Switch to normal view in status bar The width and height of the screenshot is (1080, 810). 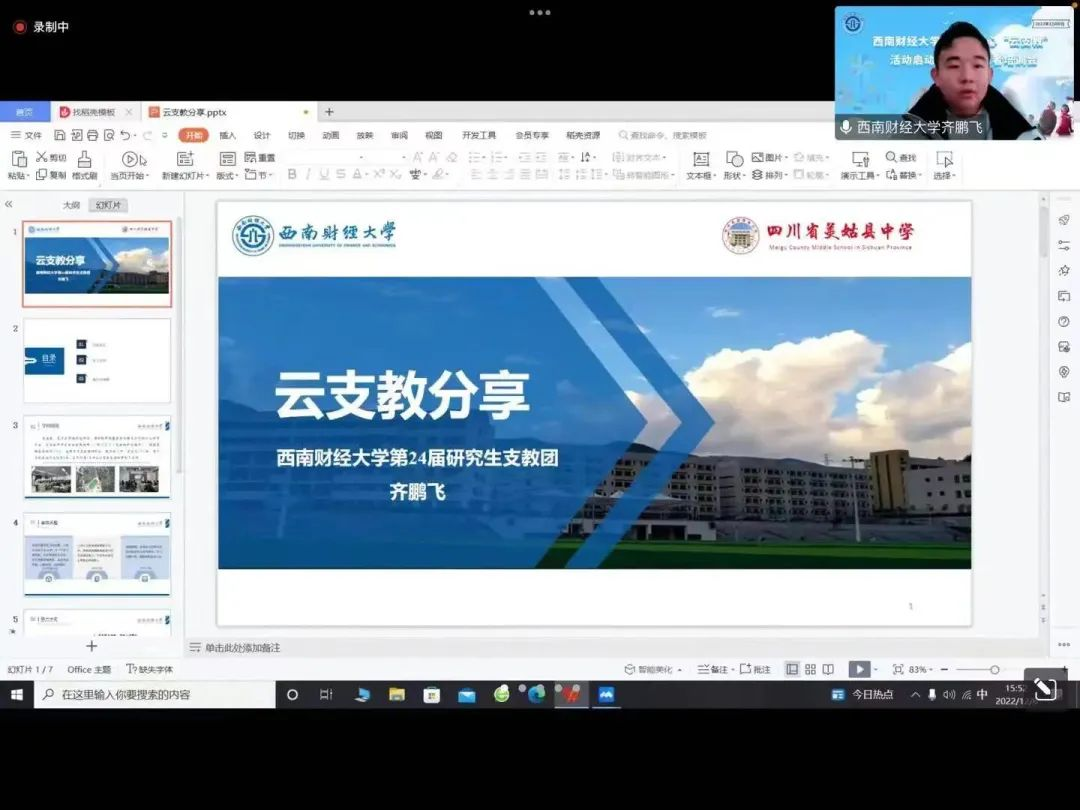pos(792,669)
